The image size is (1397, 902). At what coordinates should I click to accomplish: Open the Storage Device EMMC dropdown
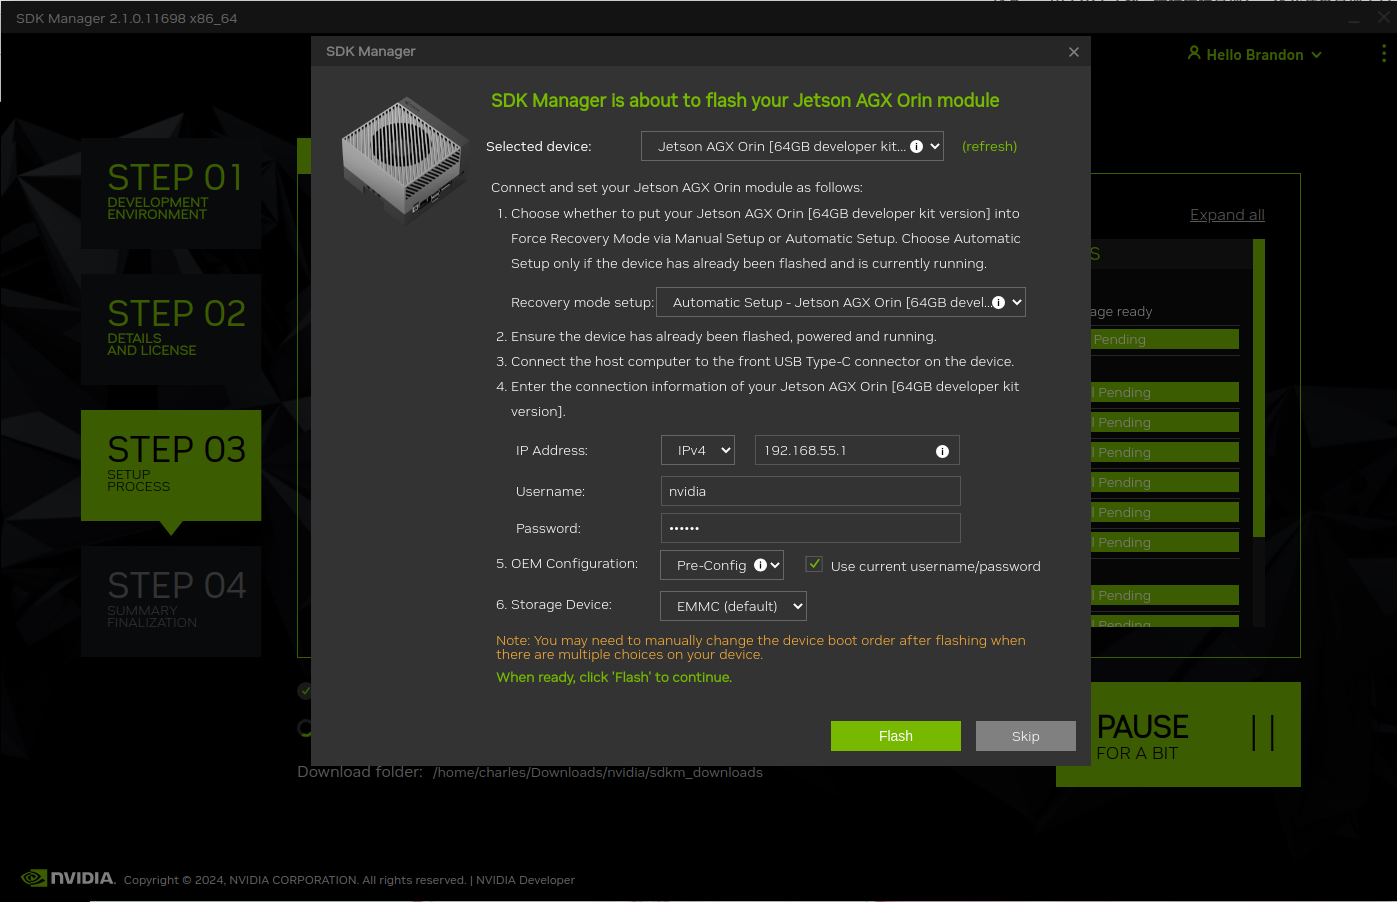[x=734, y=606]
